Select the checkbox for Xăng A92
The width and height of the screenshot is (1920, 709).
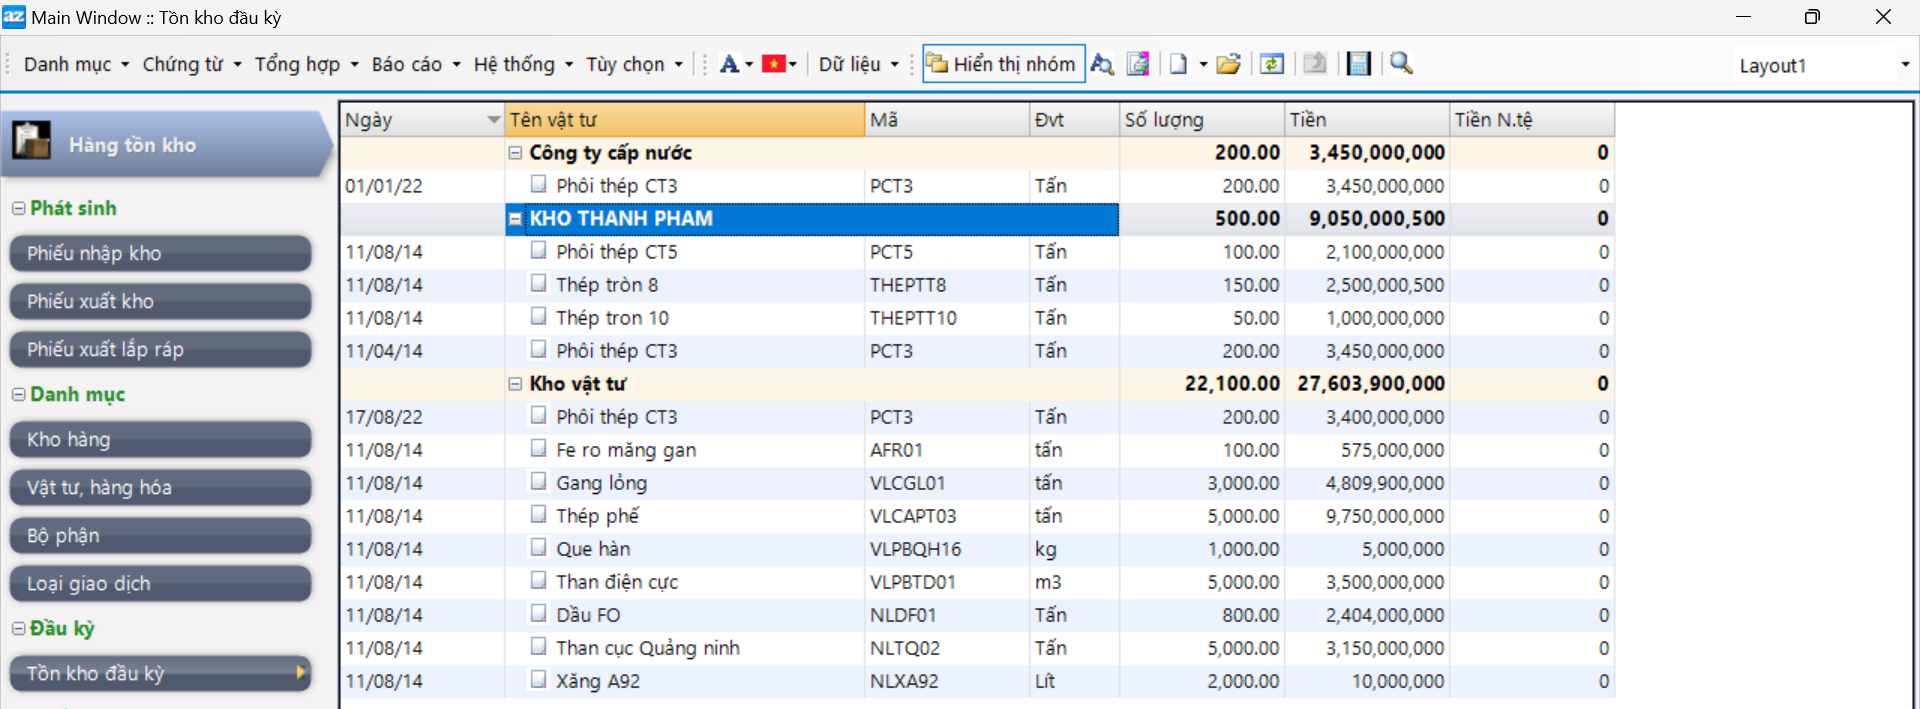(539, 680)
